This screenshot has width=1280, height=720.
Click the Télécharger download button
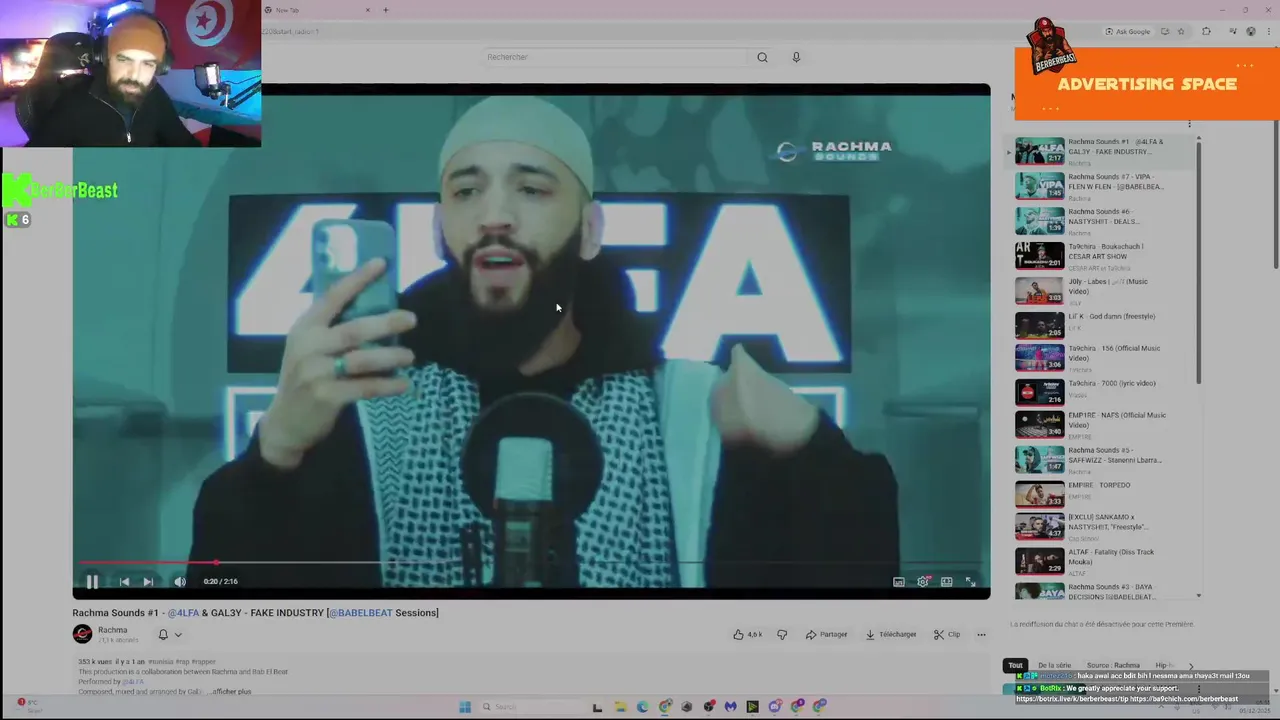click(x=891, y=634)
